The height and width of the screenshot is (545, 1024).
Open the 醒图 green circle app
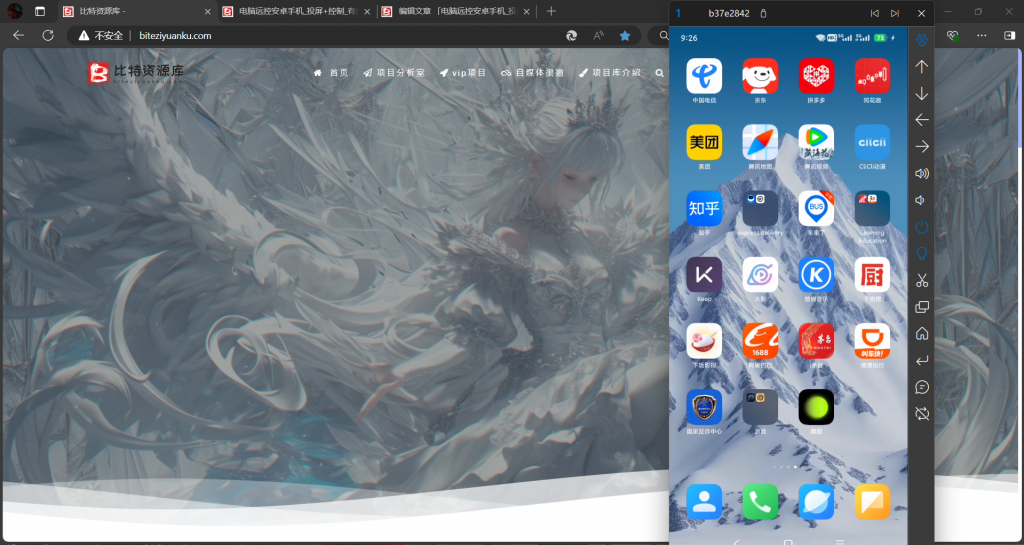click(x=816, y=407)
